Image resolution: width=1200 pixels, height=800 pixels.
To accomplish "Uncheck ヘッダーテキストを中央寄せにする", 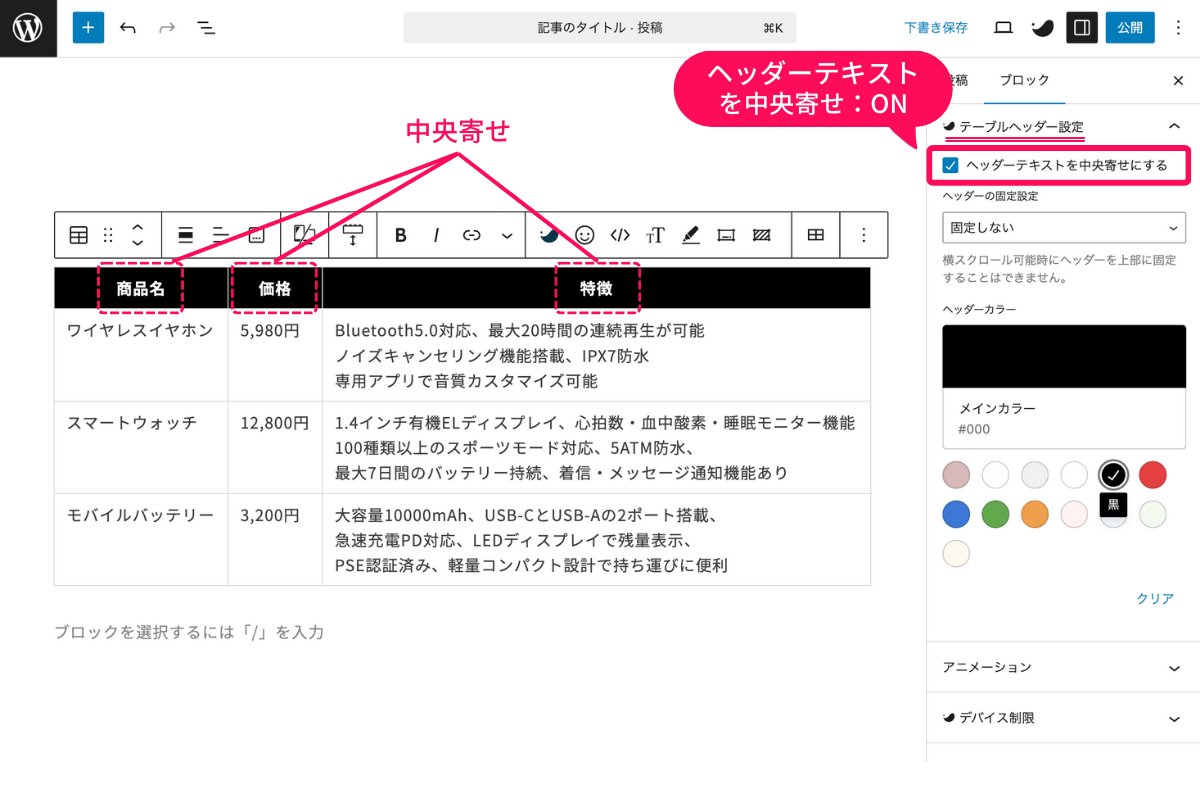I will 948,164.
